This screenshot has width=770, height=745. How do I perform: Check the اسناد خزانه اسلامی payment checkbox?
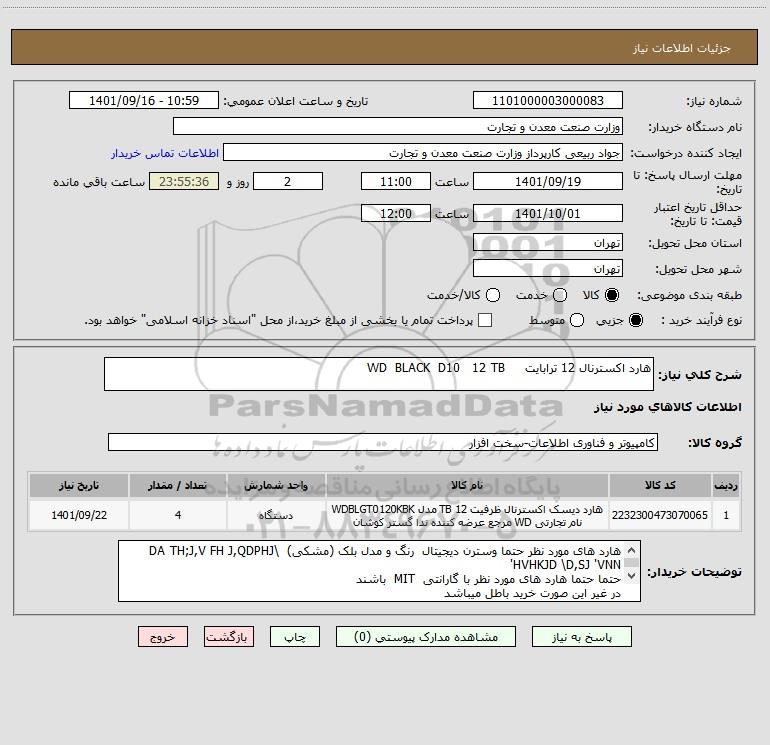click(485, 320)
